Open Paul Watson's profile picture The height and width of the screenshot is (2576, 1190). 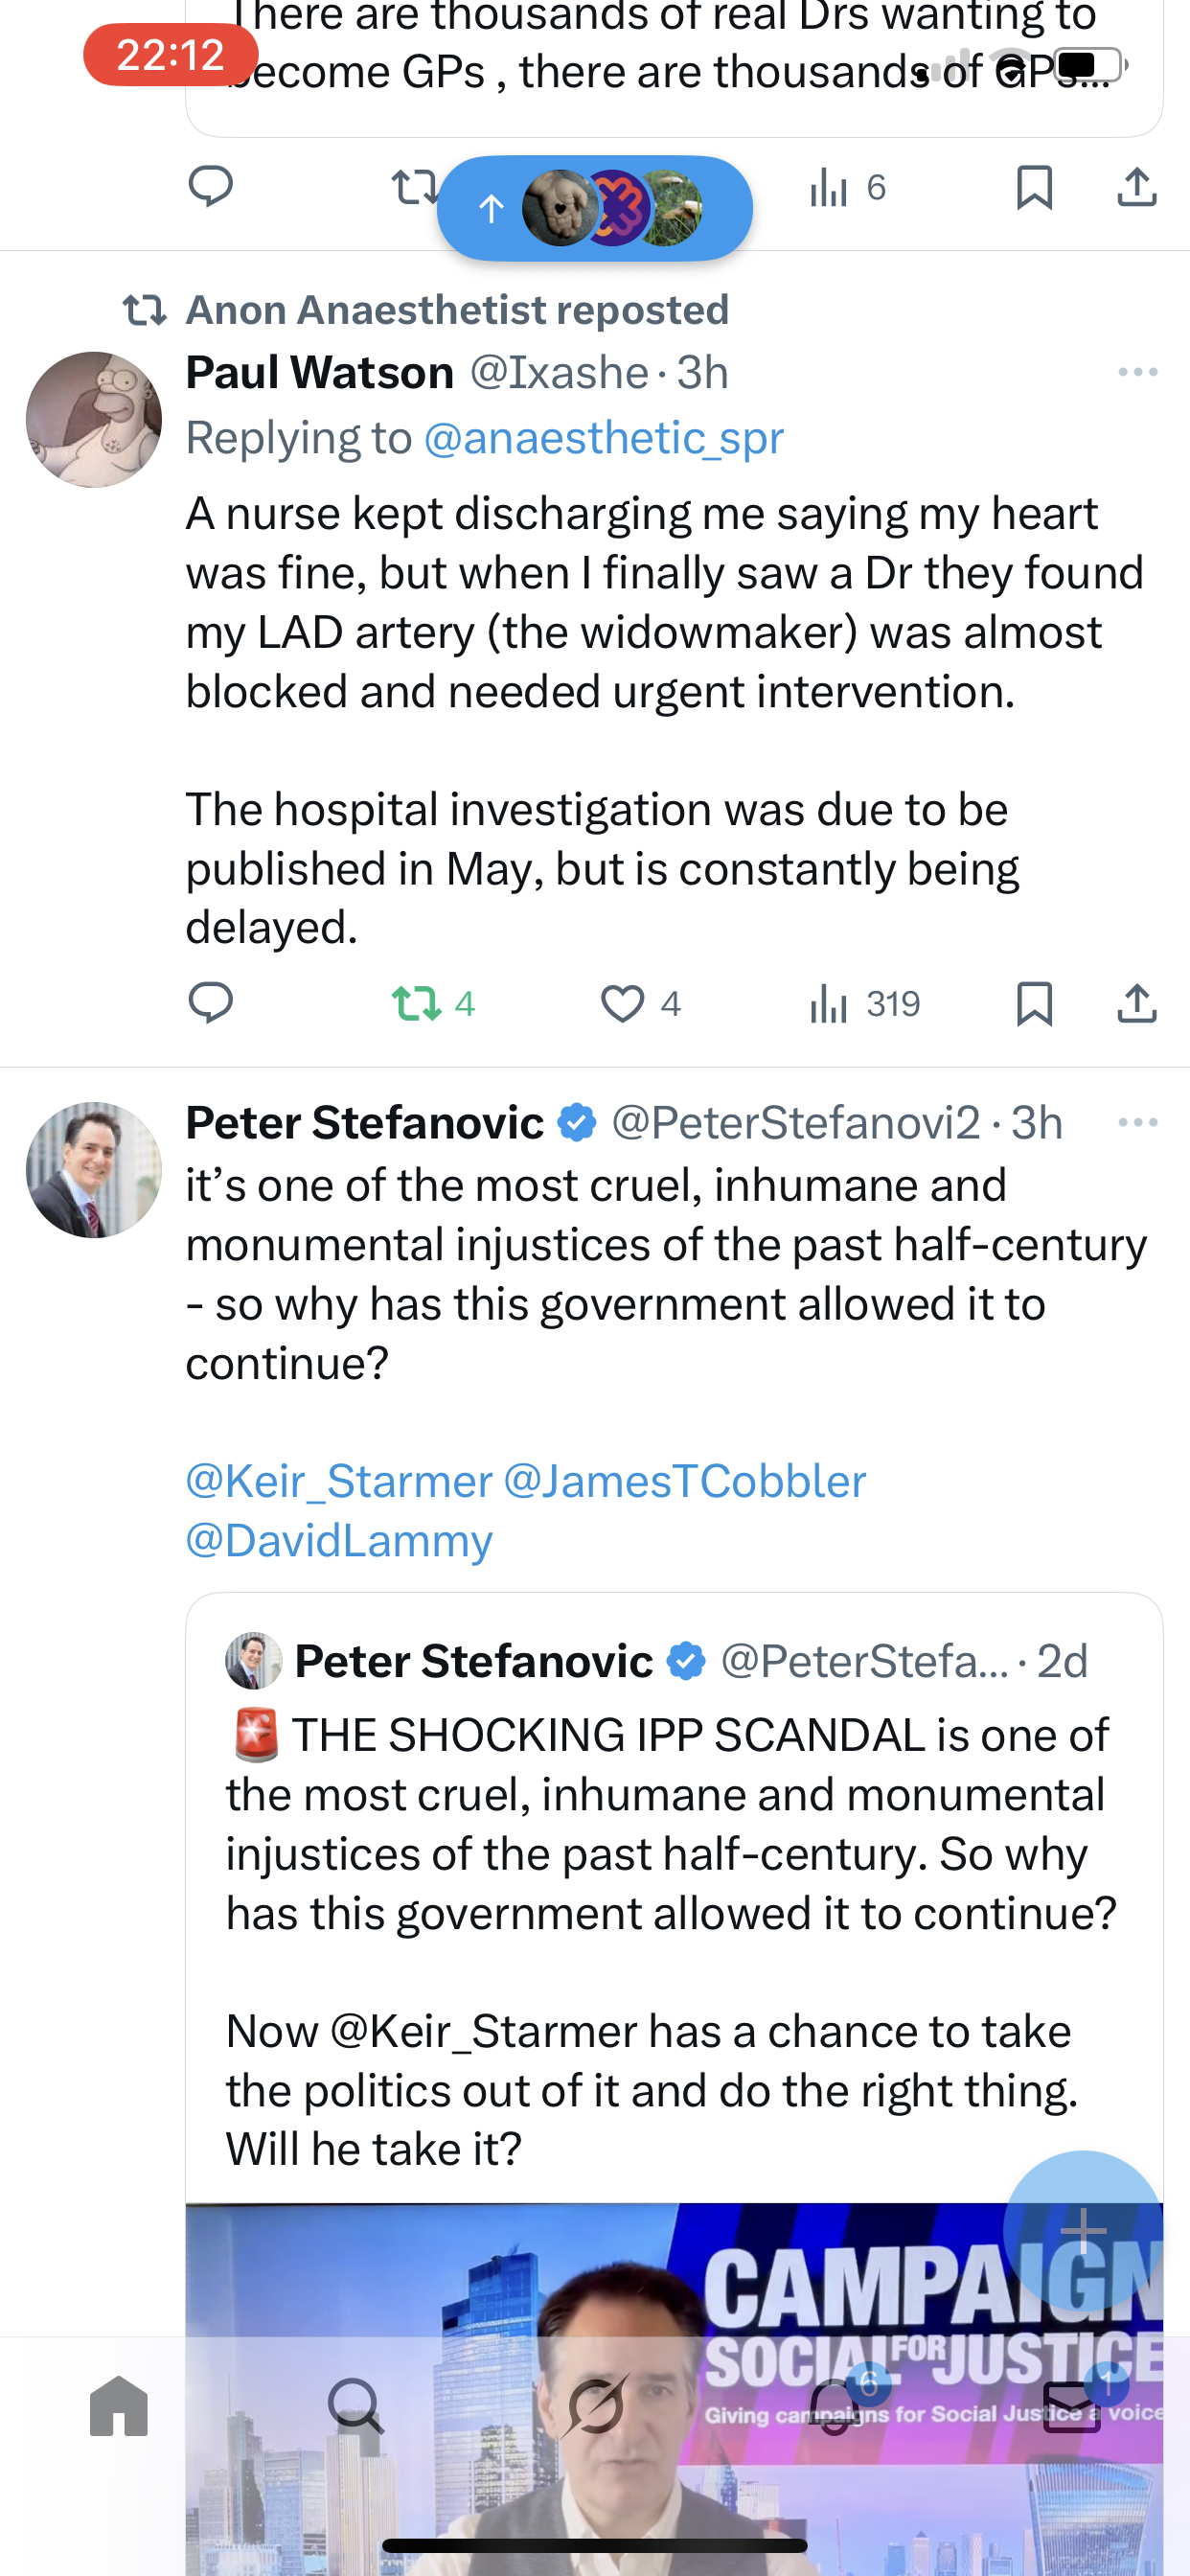[94, 419]
